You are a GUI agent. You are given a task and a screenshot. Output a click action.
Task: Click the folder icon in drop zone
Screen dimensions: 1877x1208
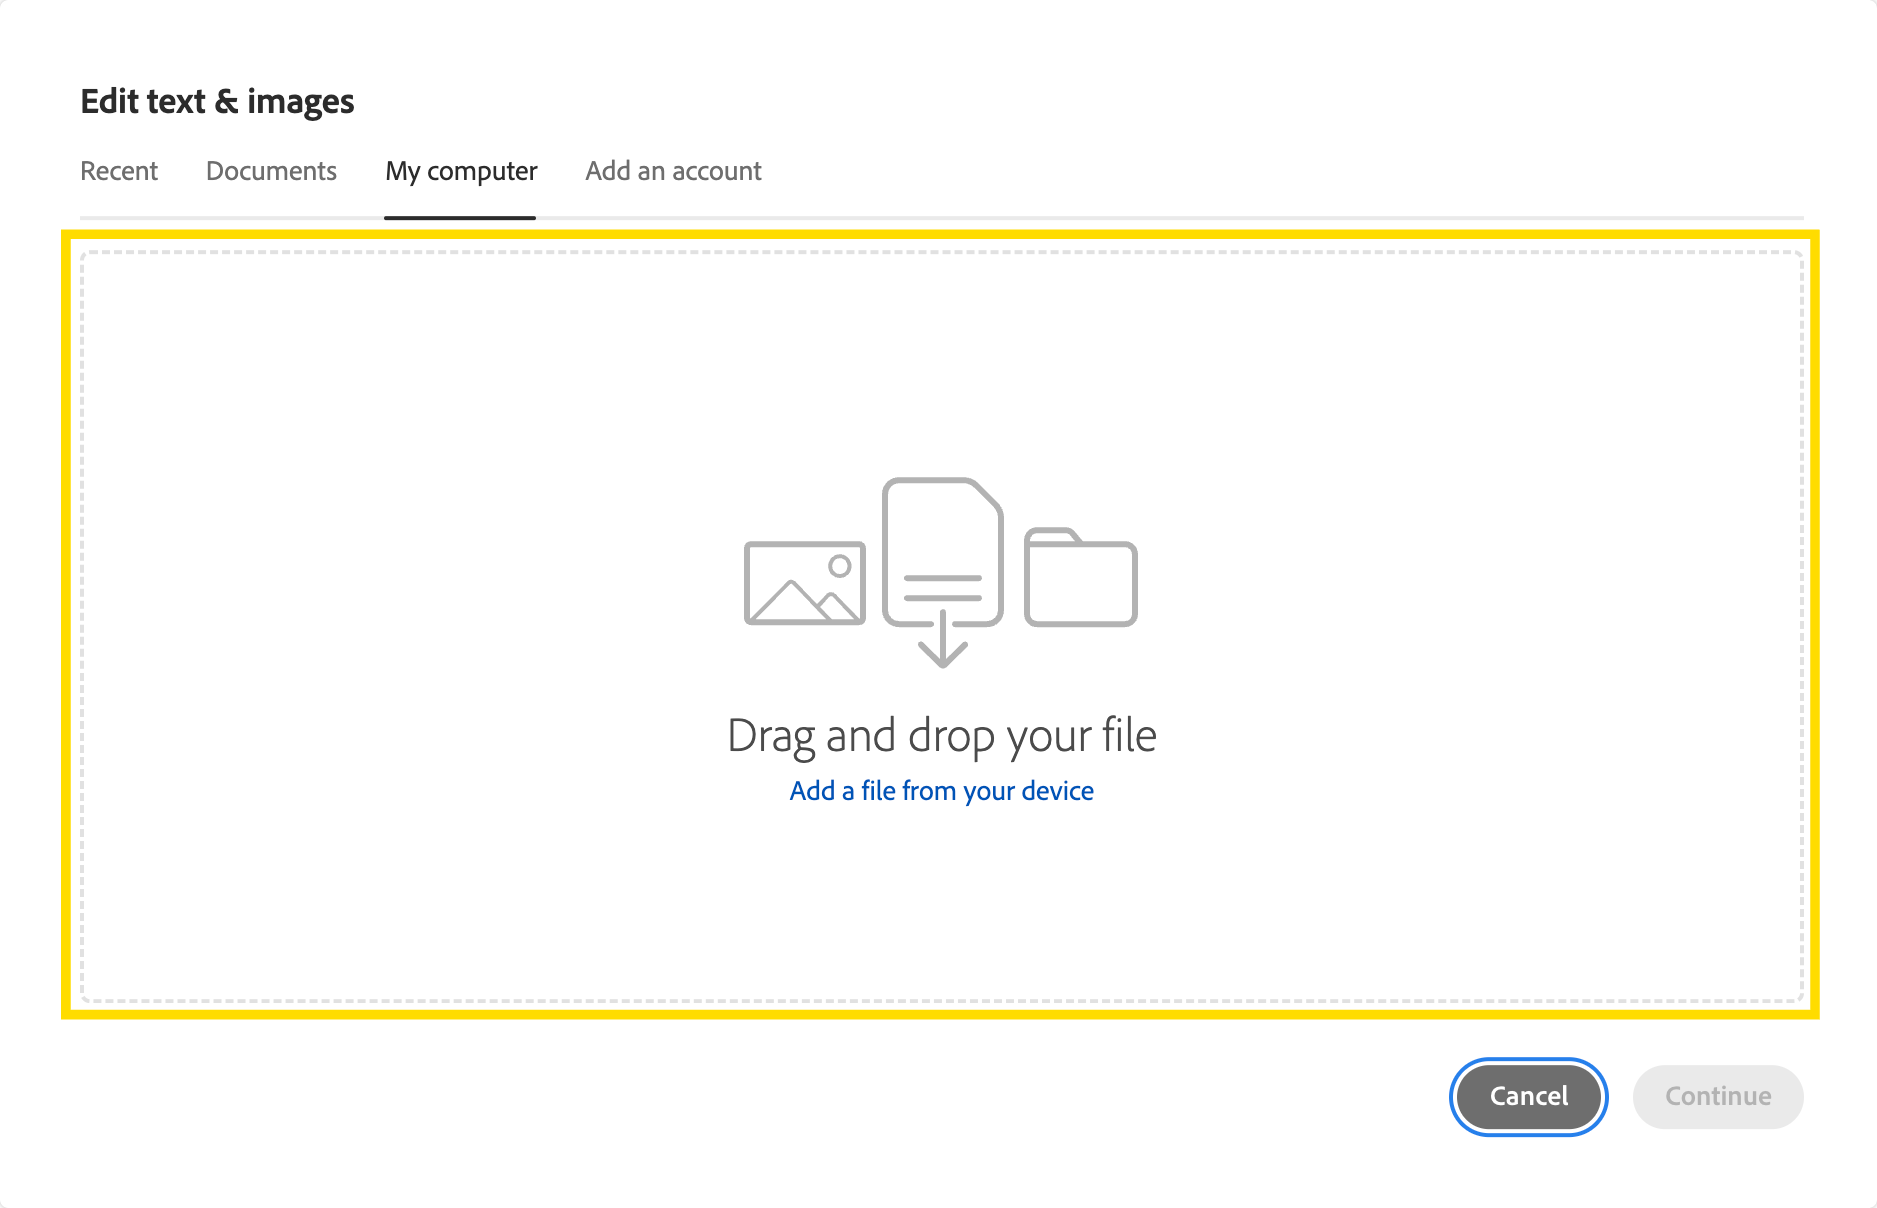pyautogui.click(x=1081, y=577)
